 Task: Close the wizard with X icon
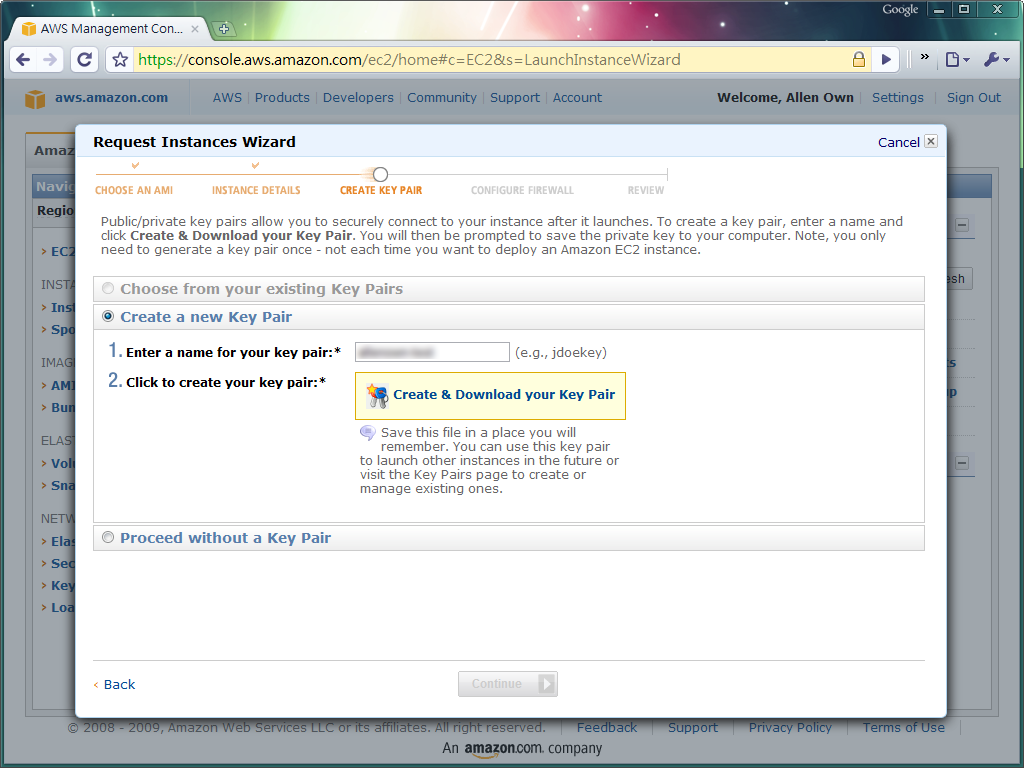[x=931, y=141]
